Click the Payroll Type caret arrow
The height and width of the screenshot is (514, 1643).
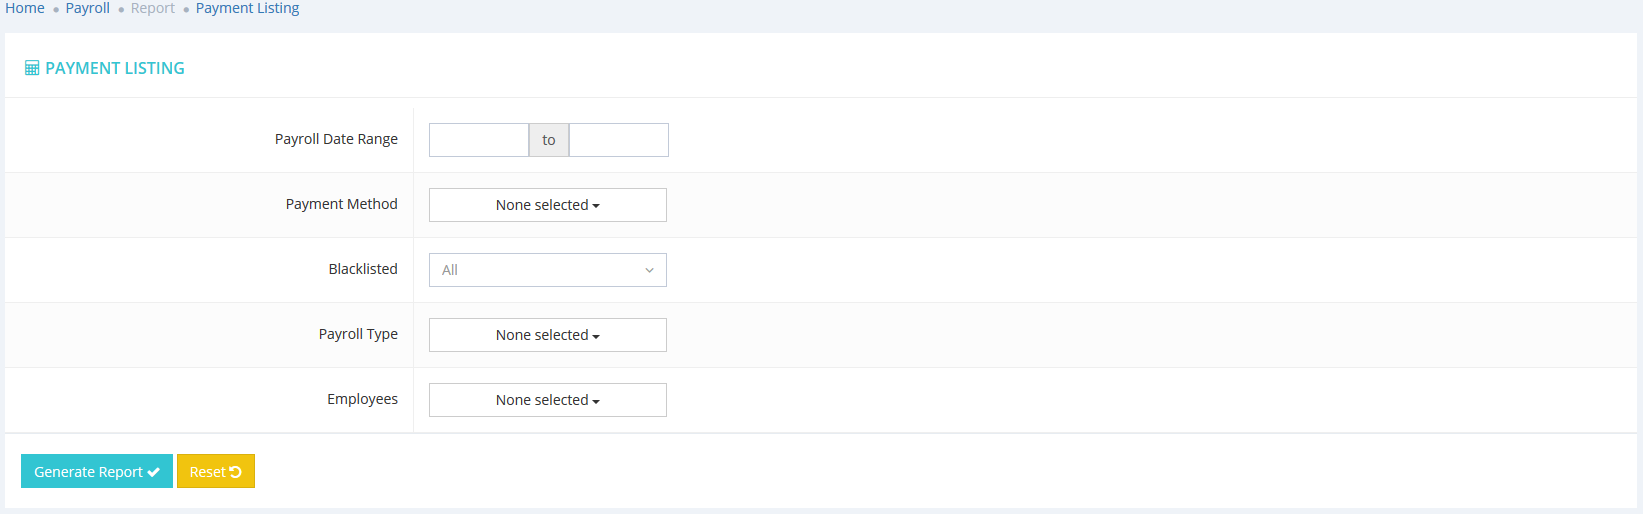click(x=596, y=336)
